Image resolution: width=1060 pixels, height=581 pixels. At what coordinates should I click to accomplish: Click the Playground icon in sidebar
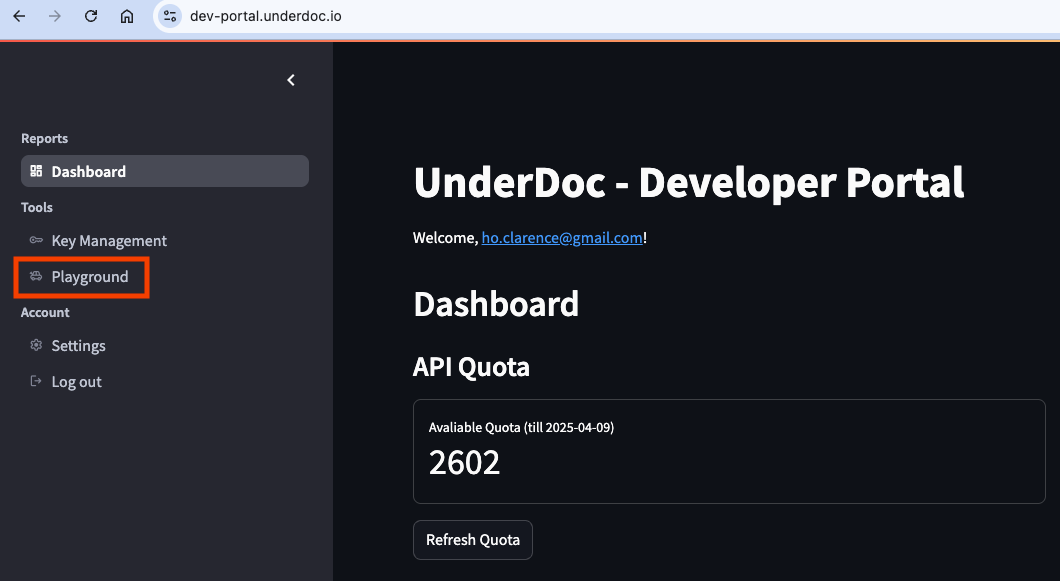coord(36,276)
